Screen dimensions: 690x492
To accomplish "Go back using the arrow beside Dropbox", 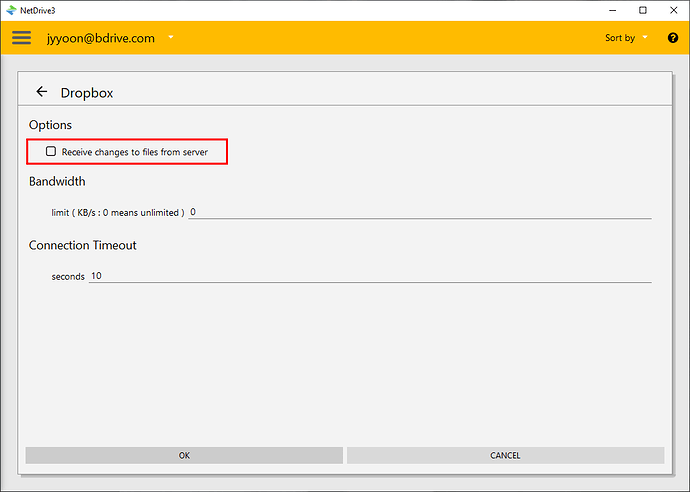I will click(41, 91).
